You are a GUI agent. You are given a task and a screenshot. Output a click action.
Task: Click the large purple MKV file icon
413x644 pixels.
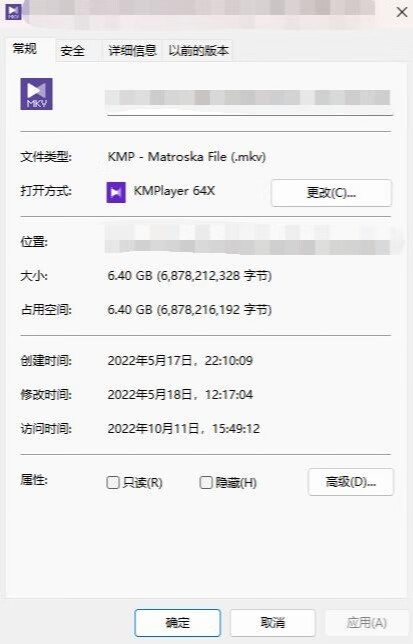(37, 94)
